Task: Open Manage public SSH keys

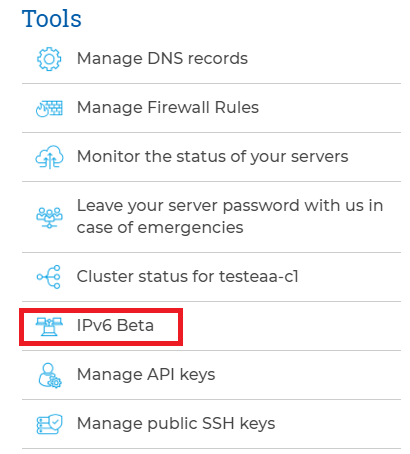Action: (x=176, y=424)
